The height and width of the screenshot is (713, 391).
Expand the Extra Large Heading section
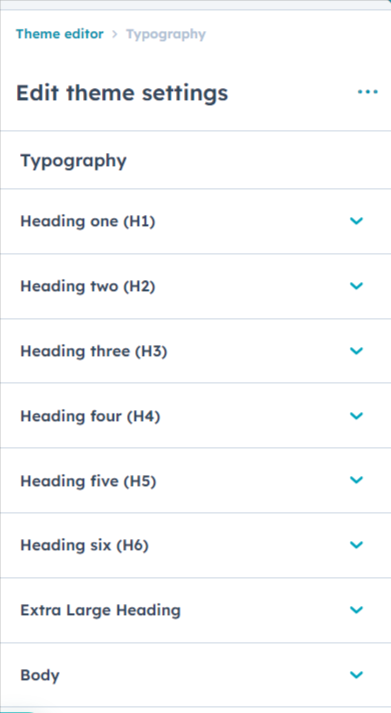(x=196, y=610)
